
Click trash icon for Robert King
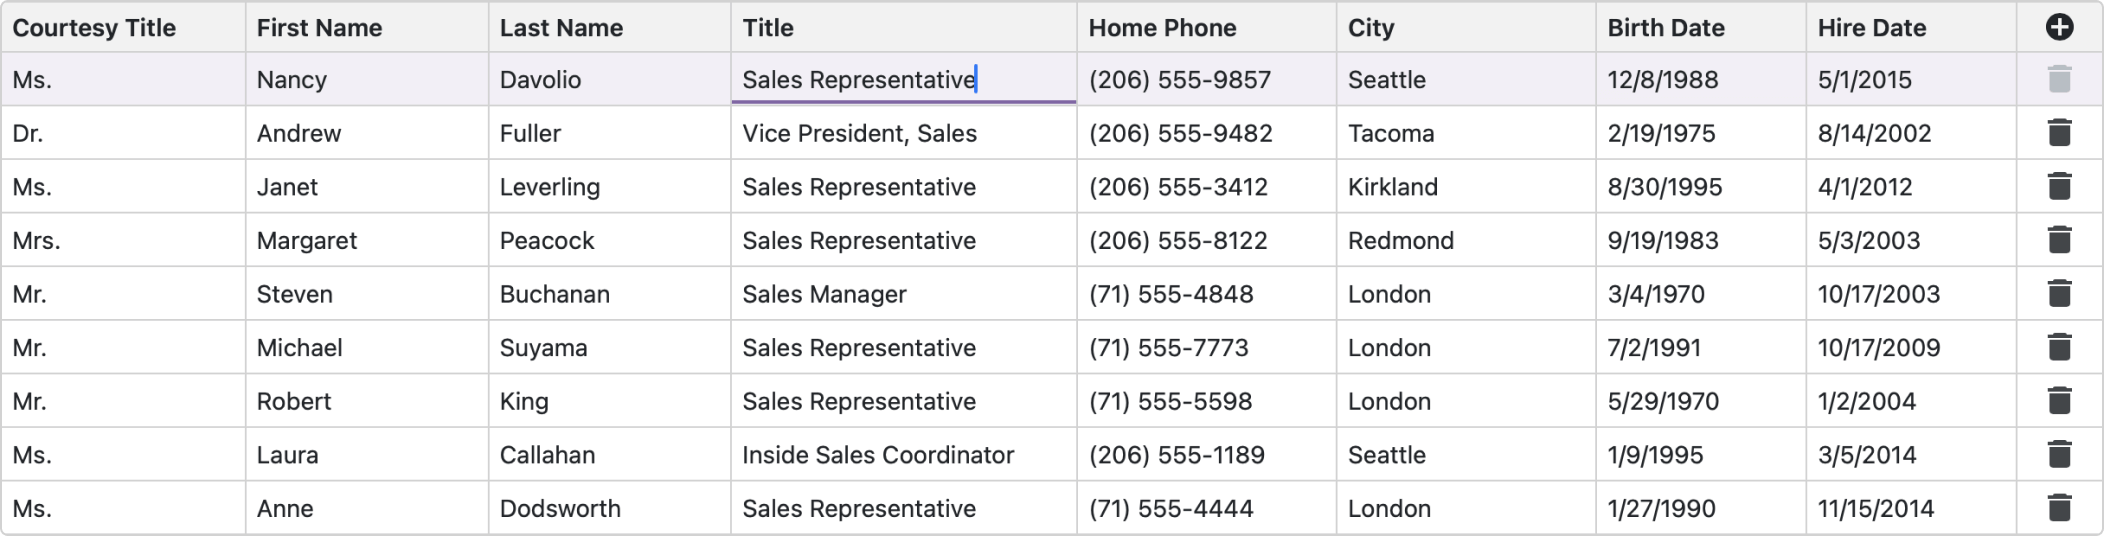[2059, 401]
